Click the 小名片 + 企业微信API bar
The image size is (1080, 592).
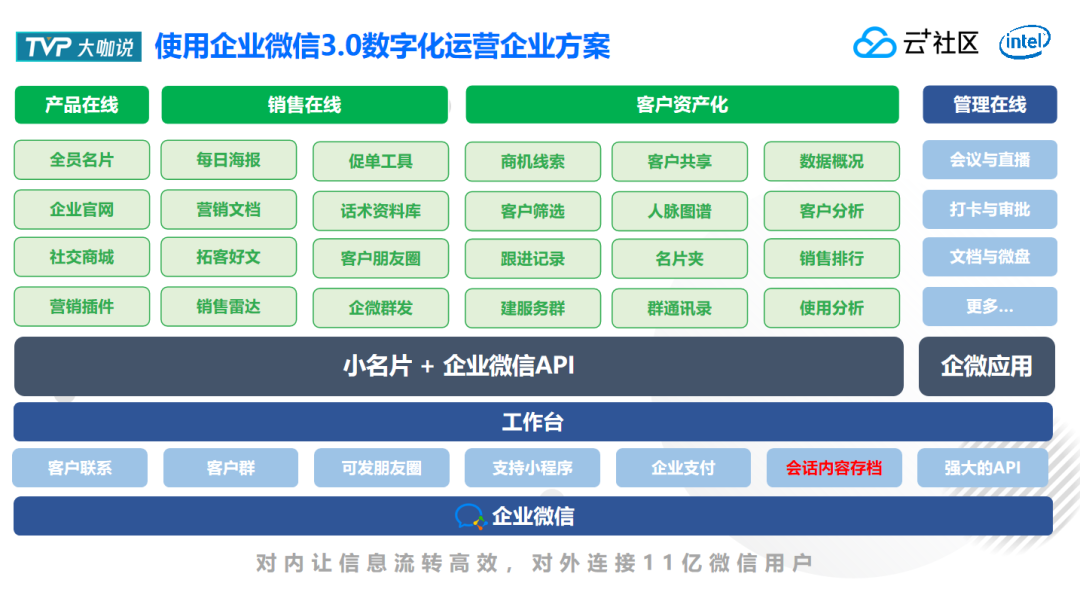459,366
